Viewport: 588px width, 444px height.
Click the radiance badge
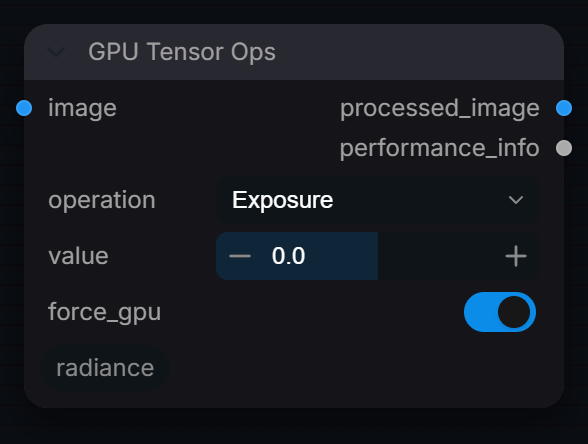tap(105, 368)
